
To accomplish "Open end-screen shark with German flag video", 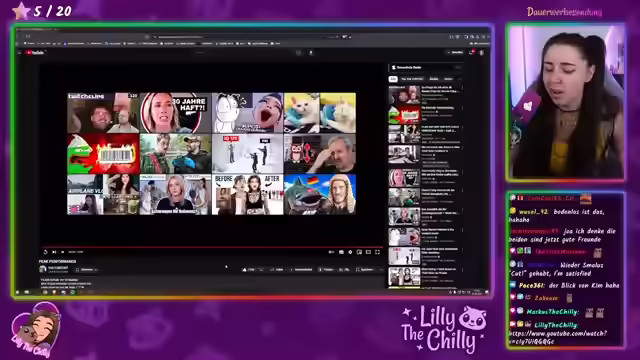I will [320, 195].
